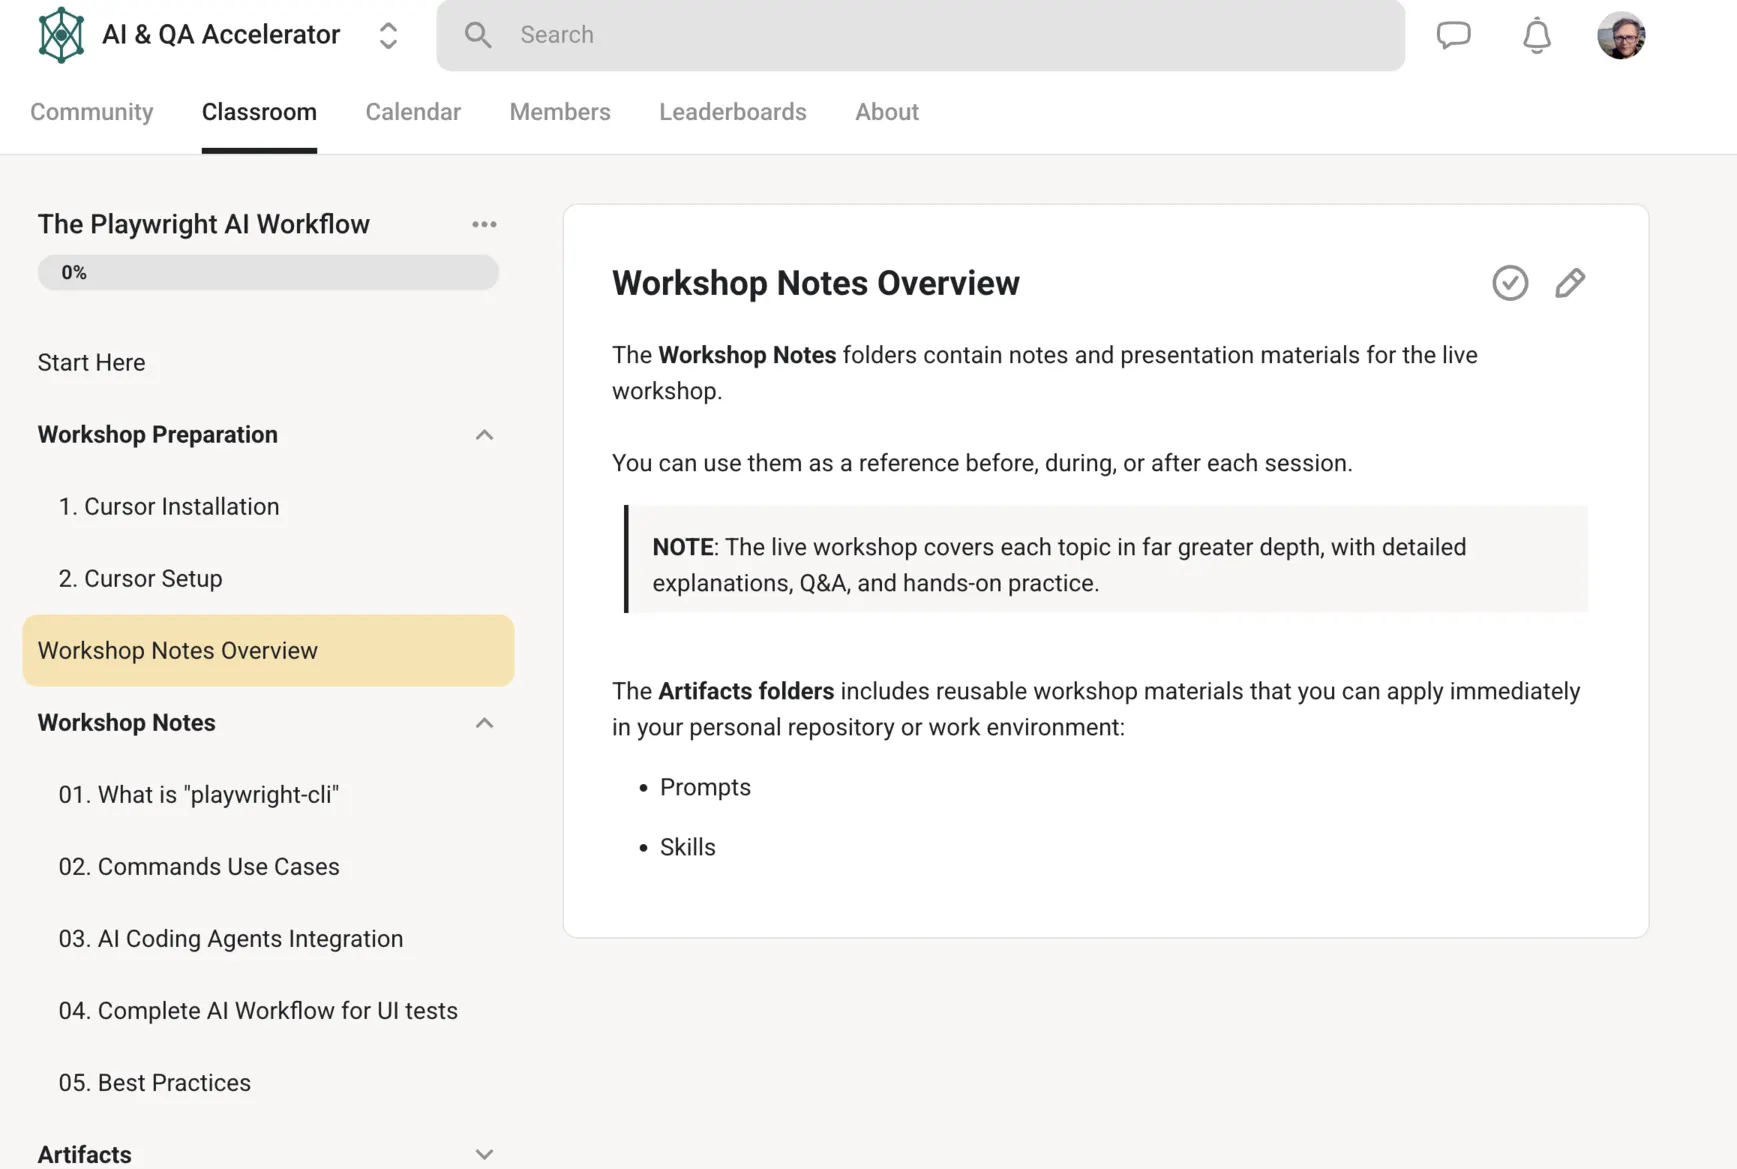Screen dimensions: 1737x1169
Task: Mark lesson complete with checkmark circle
Action: click(x=1510, y=283)
